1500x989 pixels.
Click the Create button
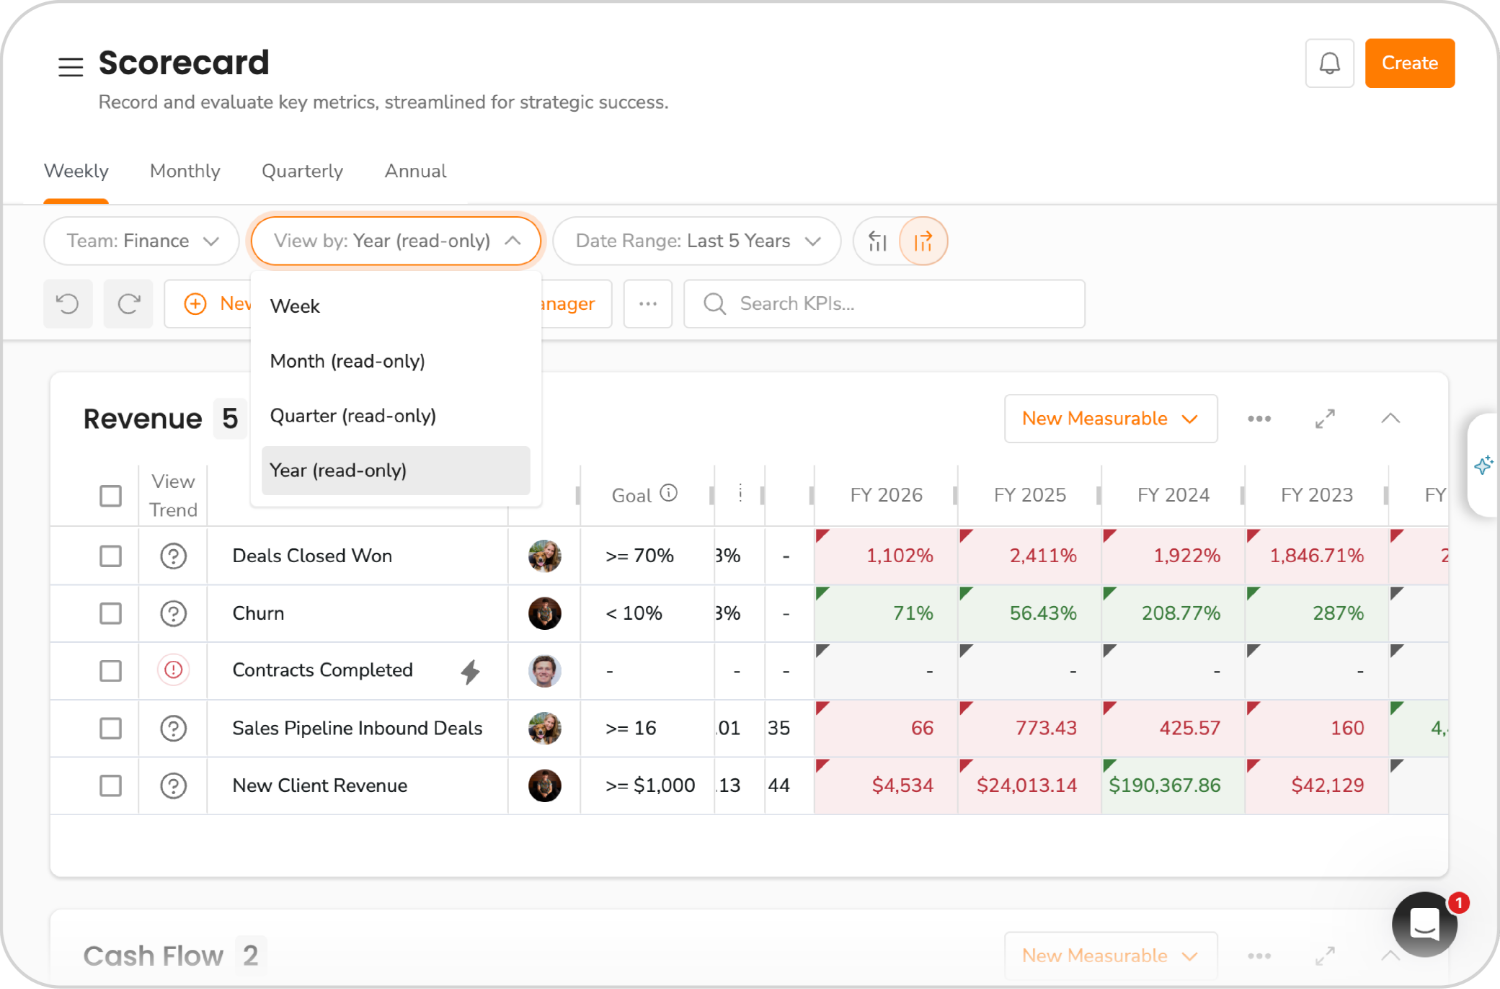(1409, 62)
